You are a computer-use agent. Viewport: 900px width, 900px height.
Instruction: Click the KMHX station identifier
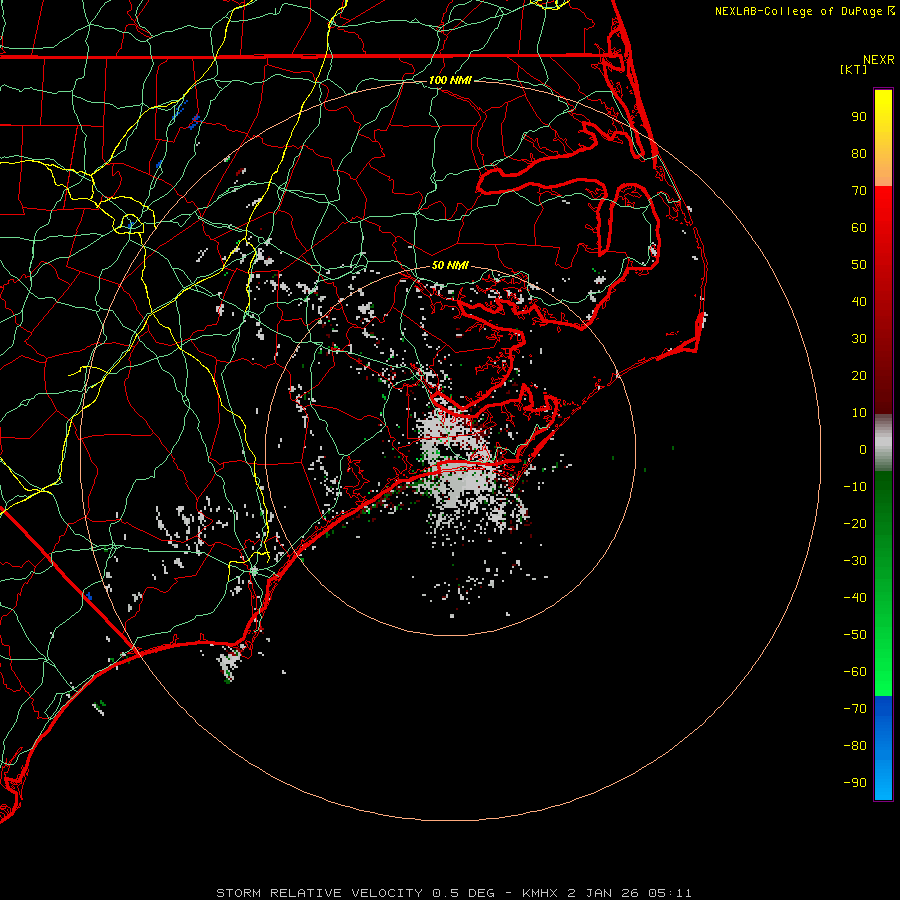point(540,893)
